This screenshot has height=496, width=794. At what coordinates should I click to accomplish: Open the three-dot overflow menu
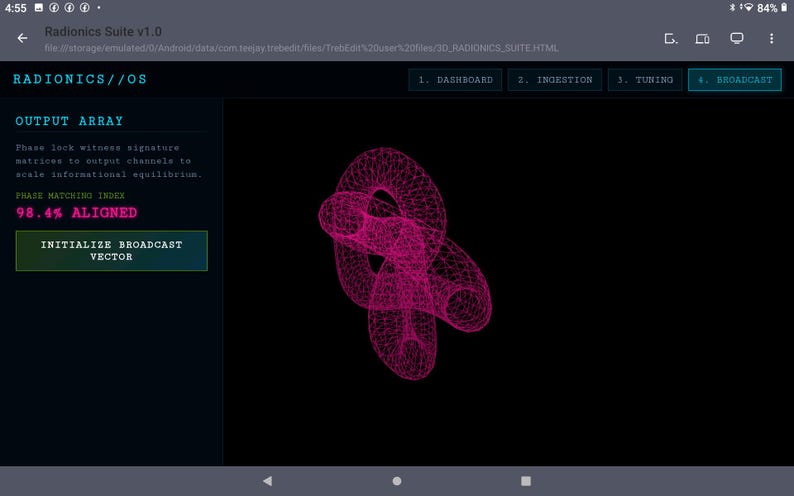(771, 38)
